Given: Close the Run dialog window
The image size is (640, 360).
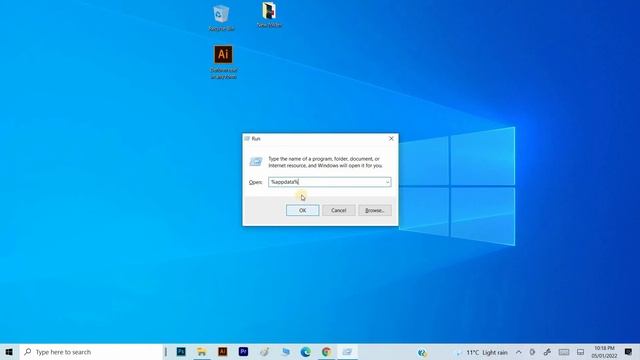Looking at the screenshot, I should tap(391, 139).
